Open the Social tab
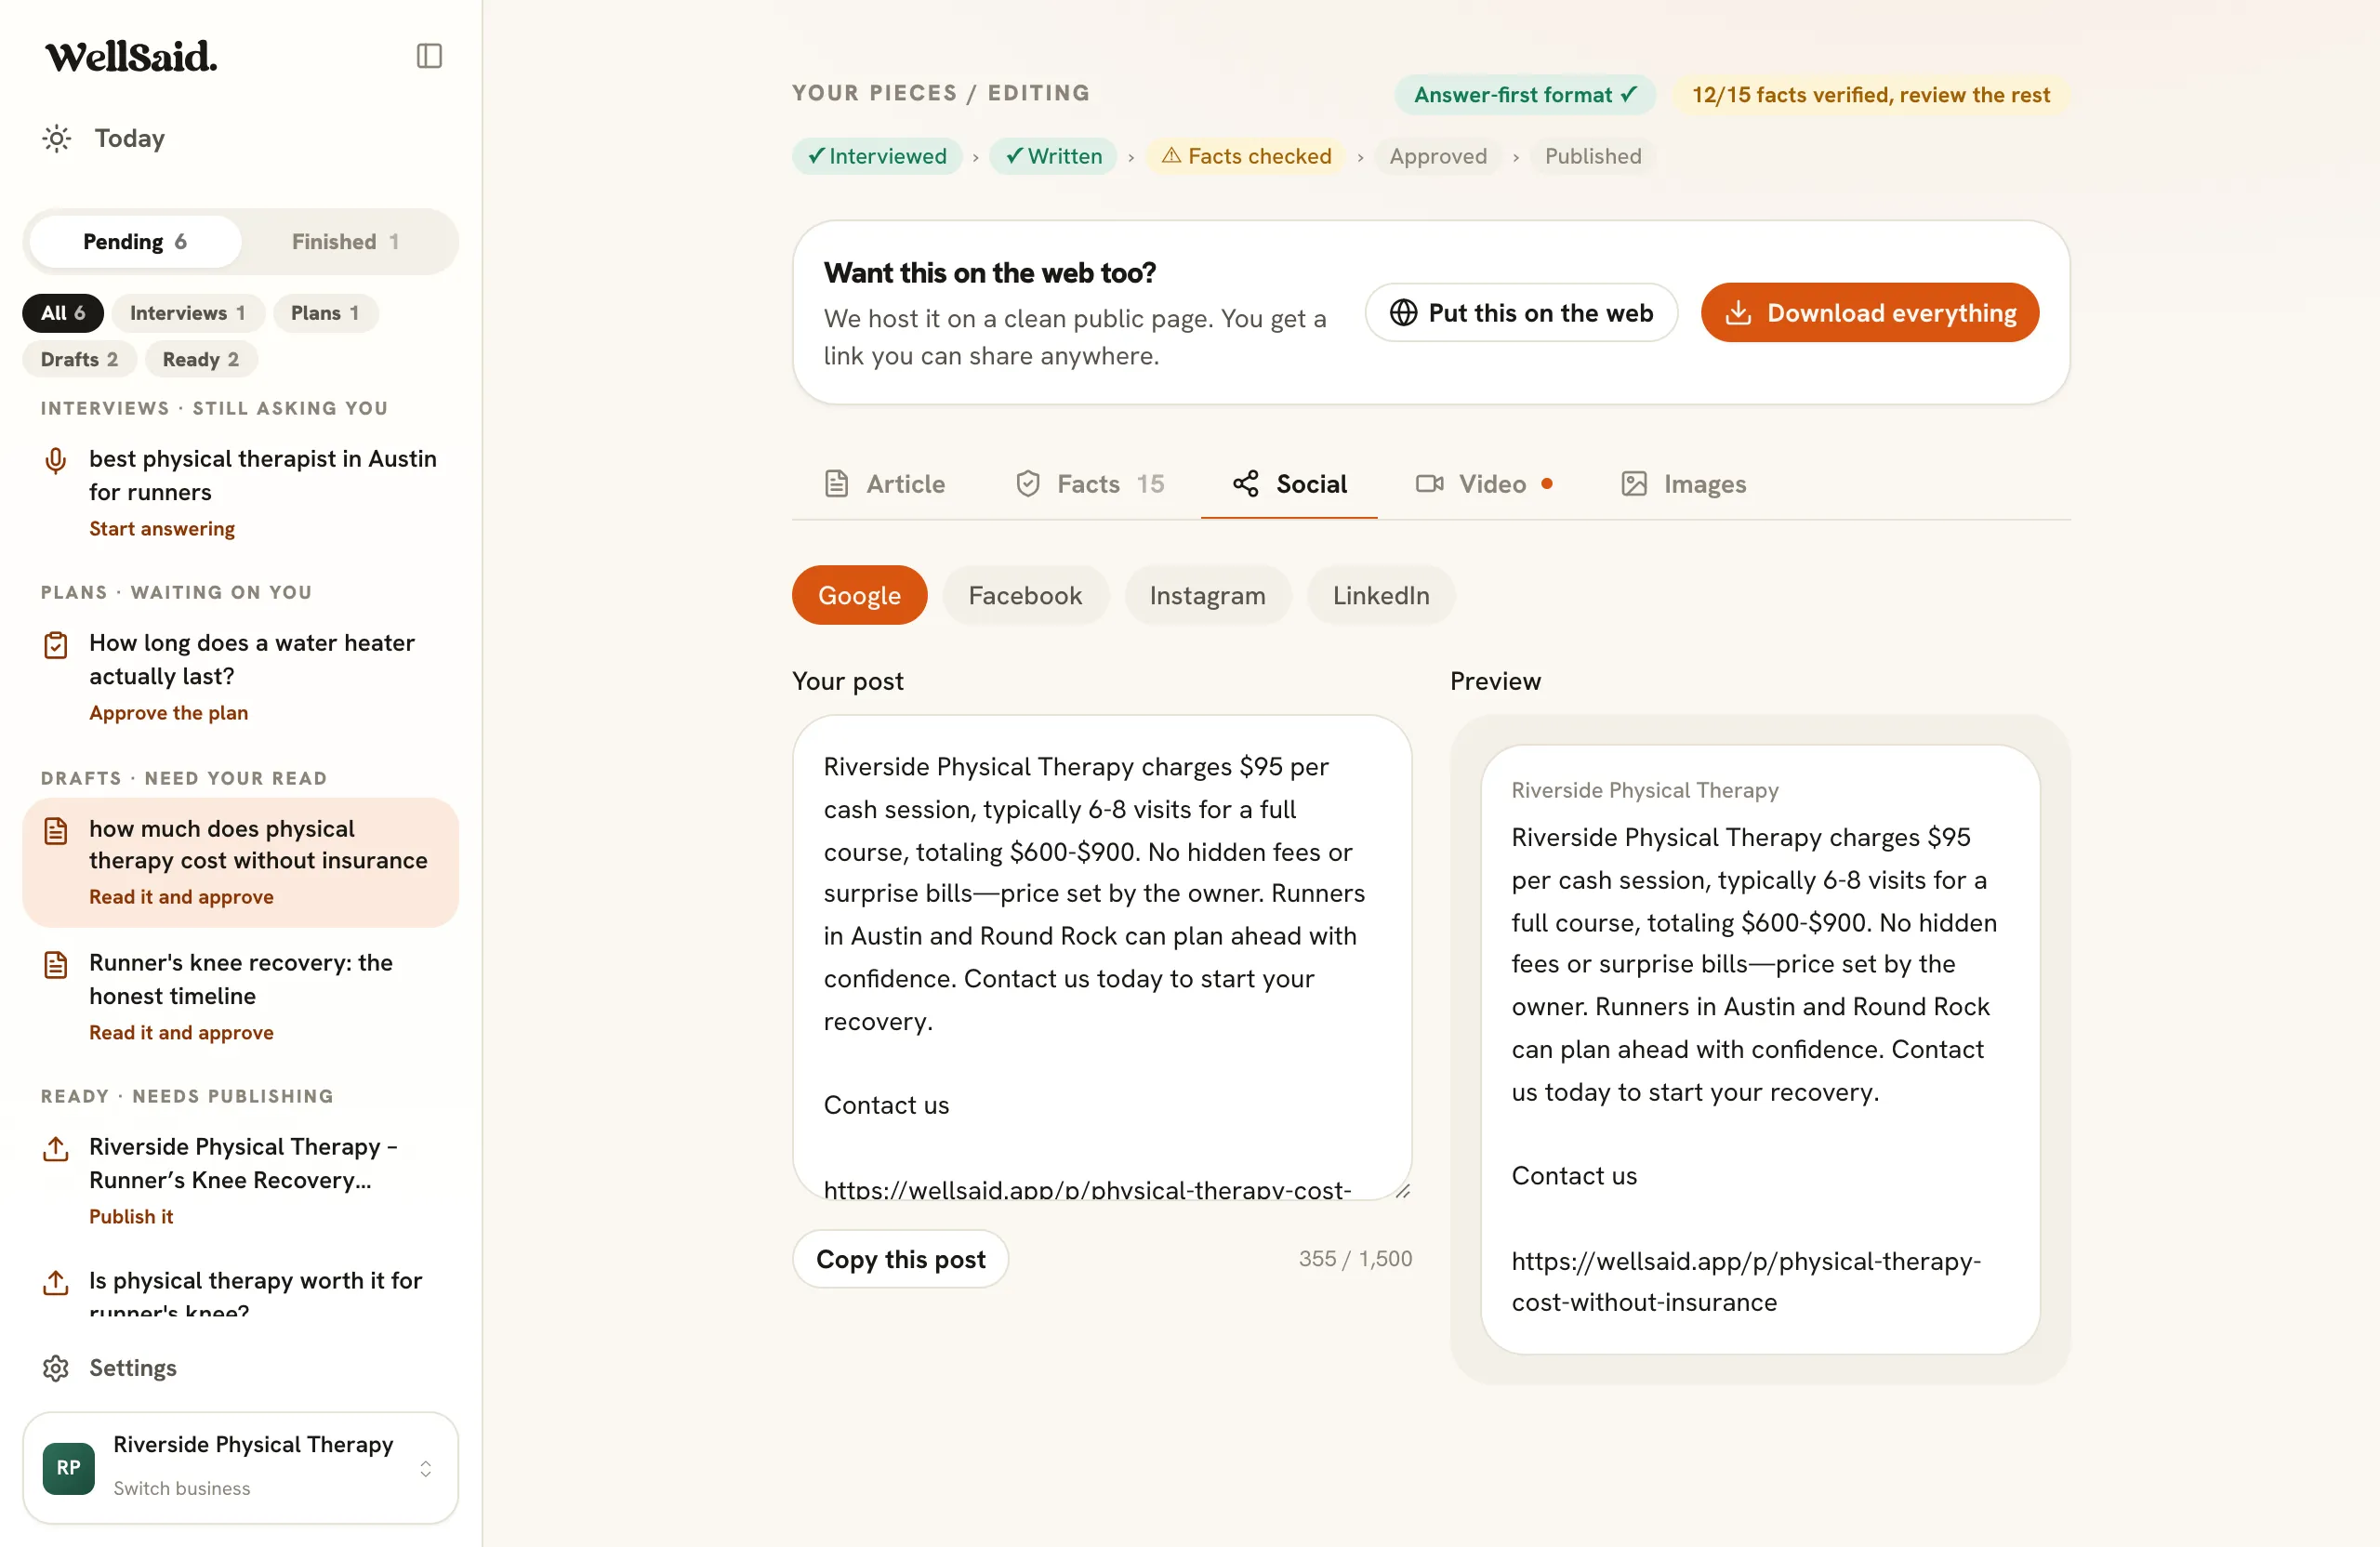The image size is (2380, 1547). [x=1290, y=484]
